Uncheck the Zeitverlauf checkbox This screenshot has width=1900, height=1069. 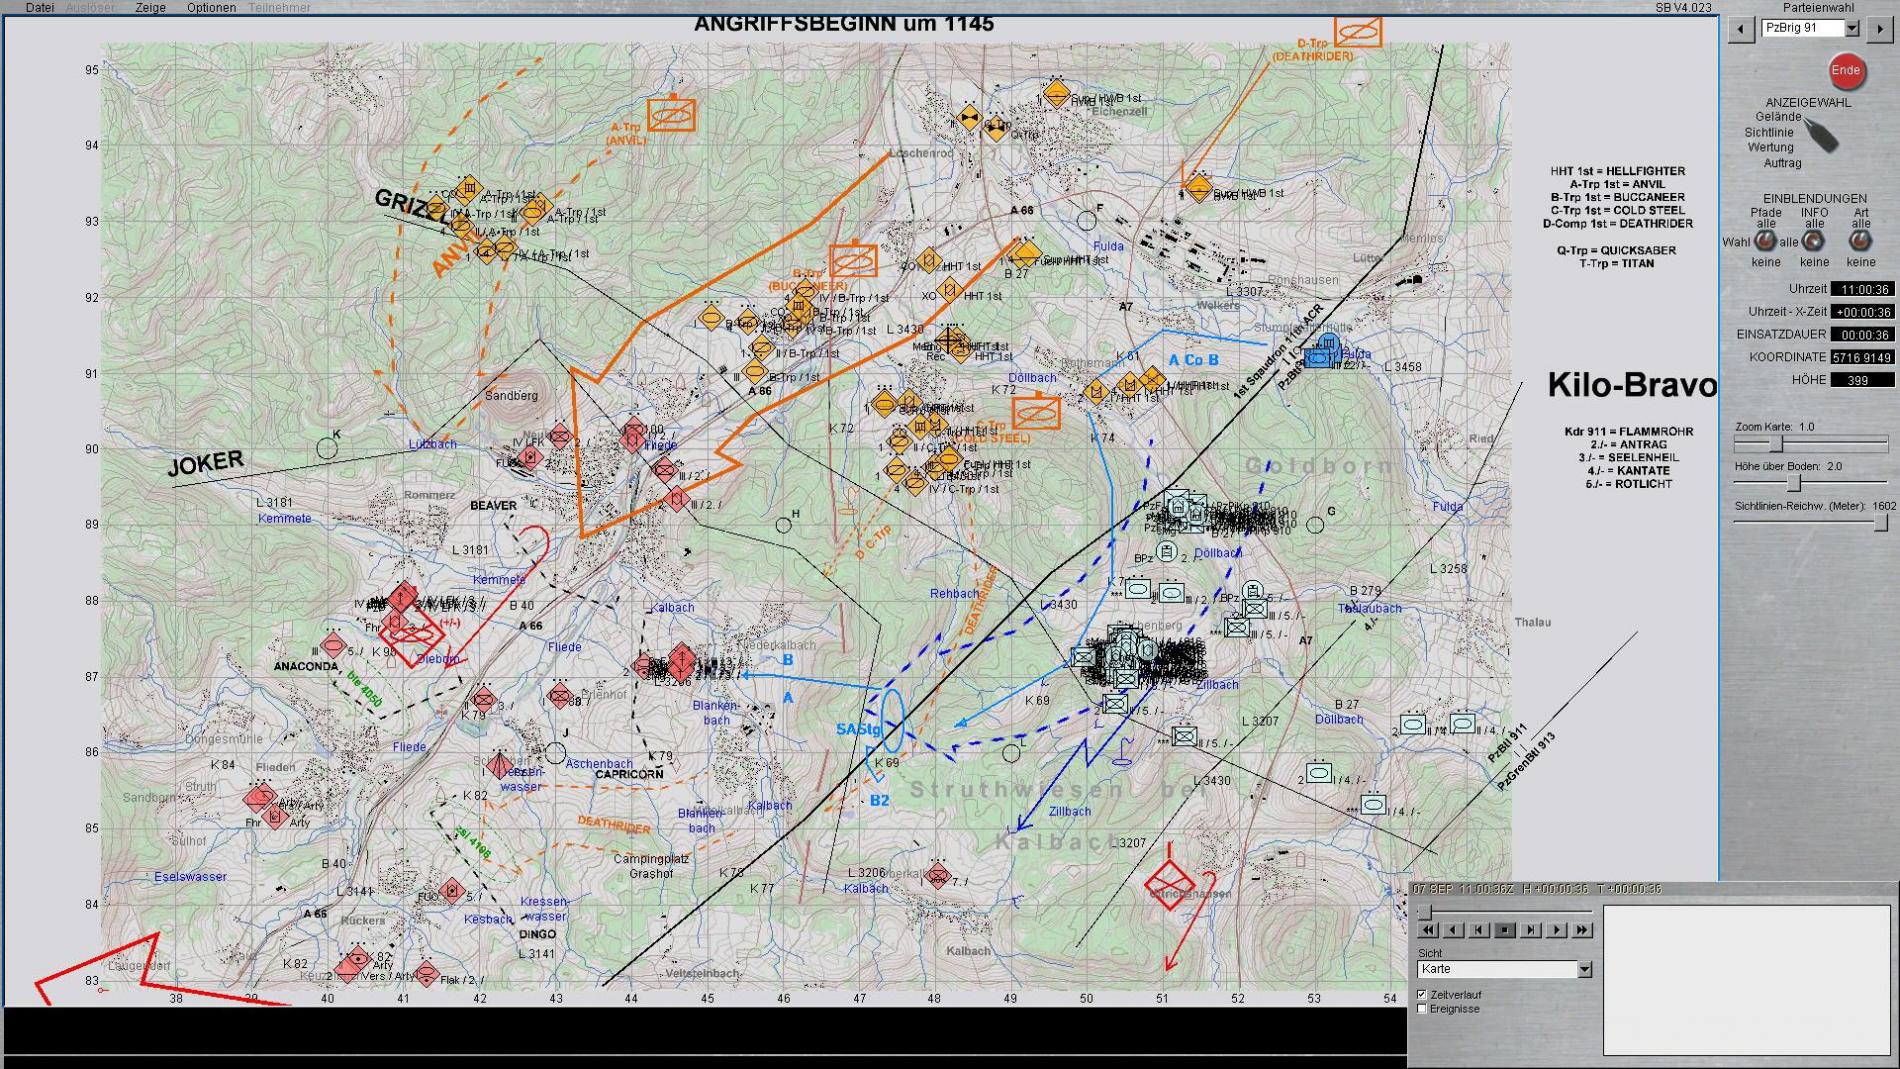[1422, 995]
